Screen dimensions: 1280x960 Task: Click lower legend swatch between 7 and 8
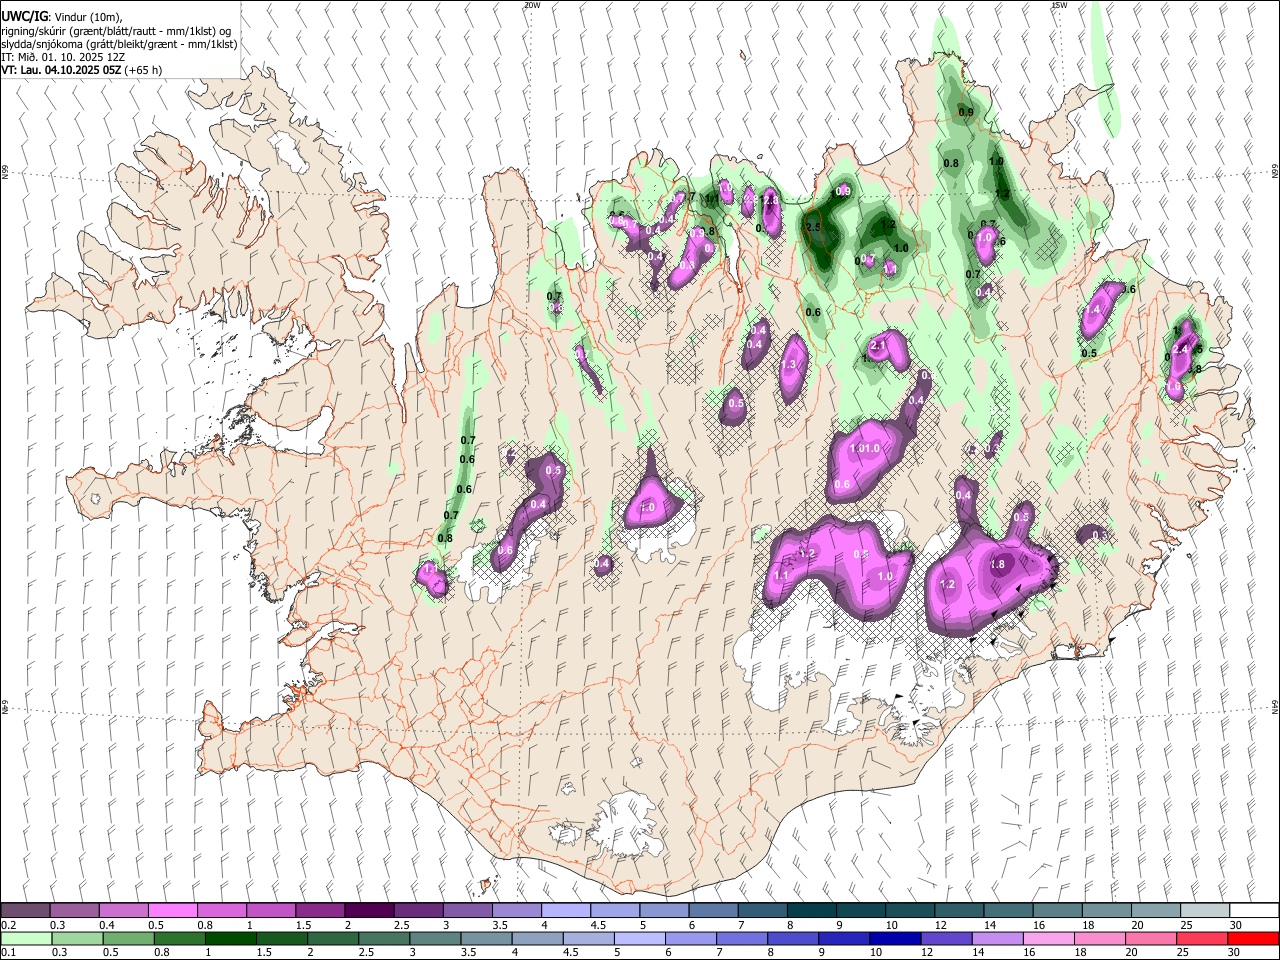point(742,938)
